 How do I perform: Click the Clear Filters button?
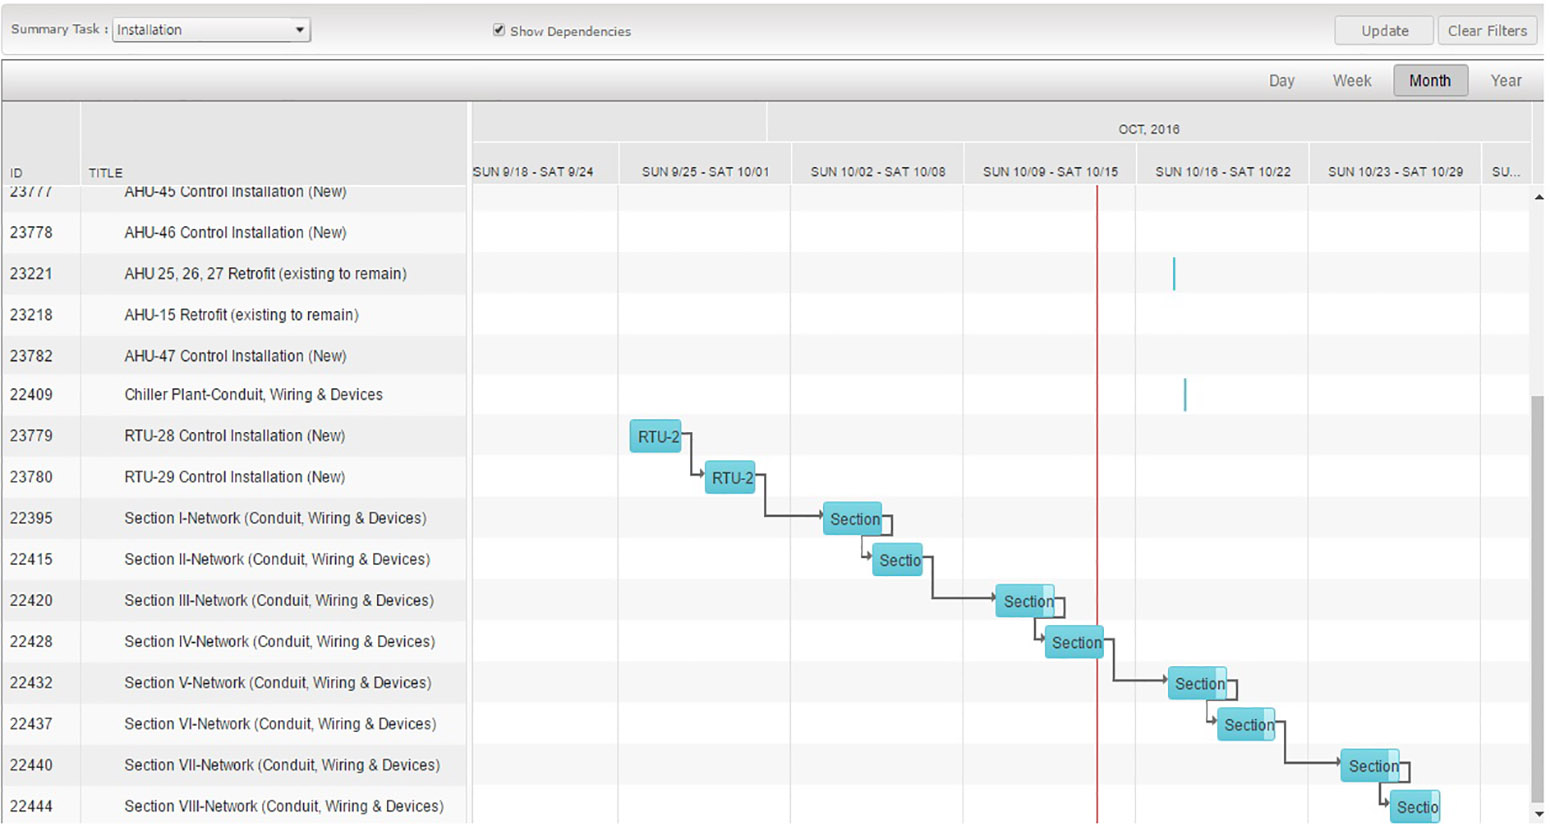[1487, 31]
